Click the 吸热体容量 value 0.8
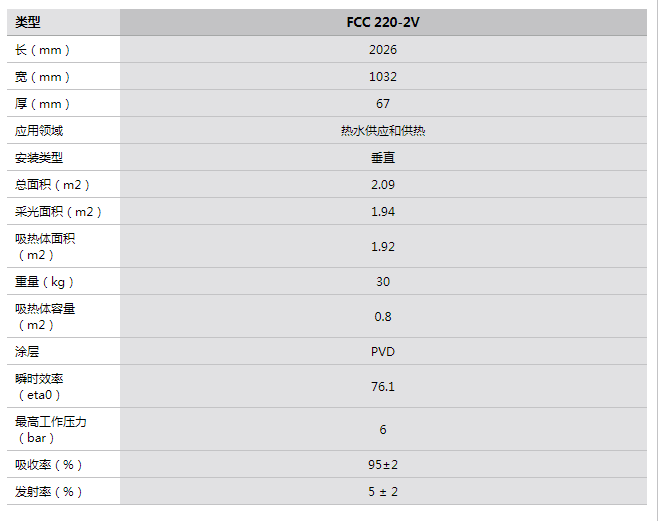Screen dimensions: 658x521 [382, 316]
